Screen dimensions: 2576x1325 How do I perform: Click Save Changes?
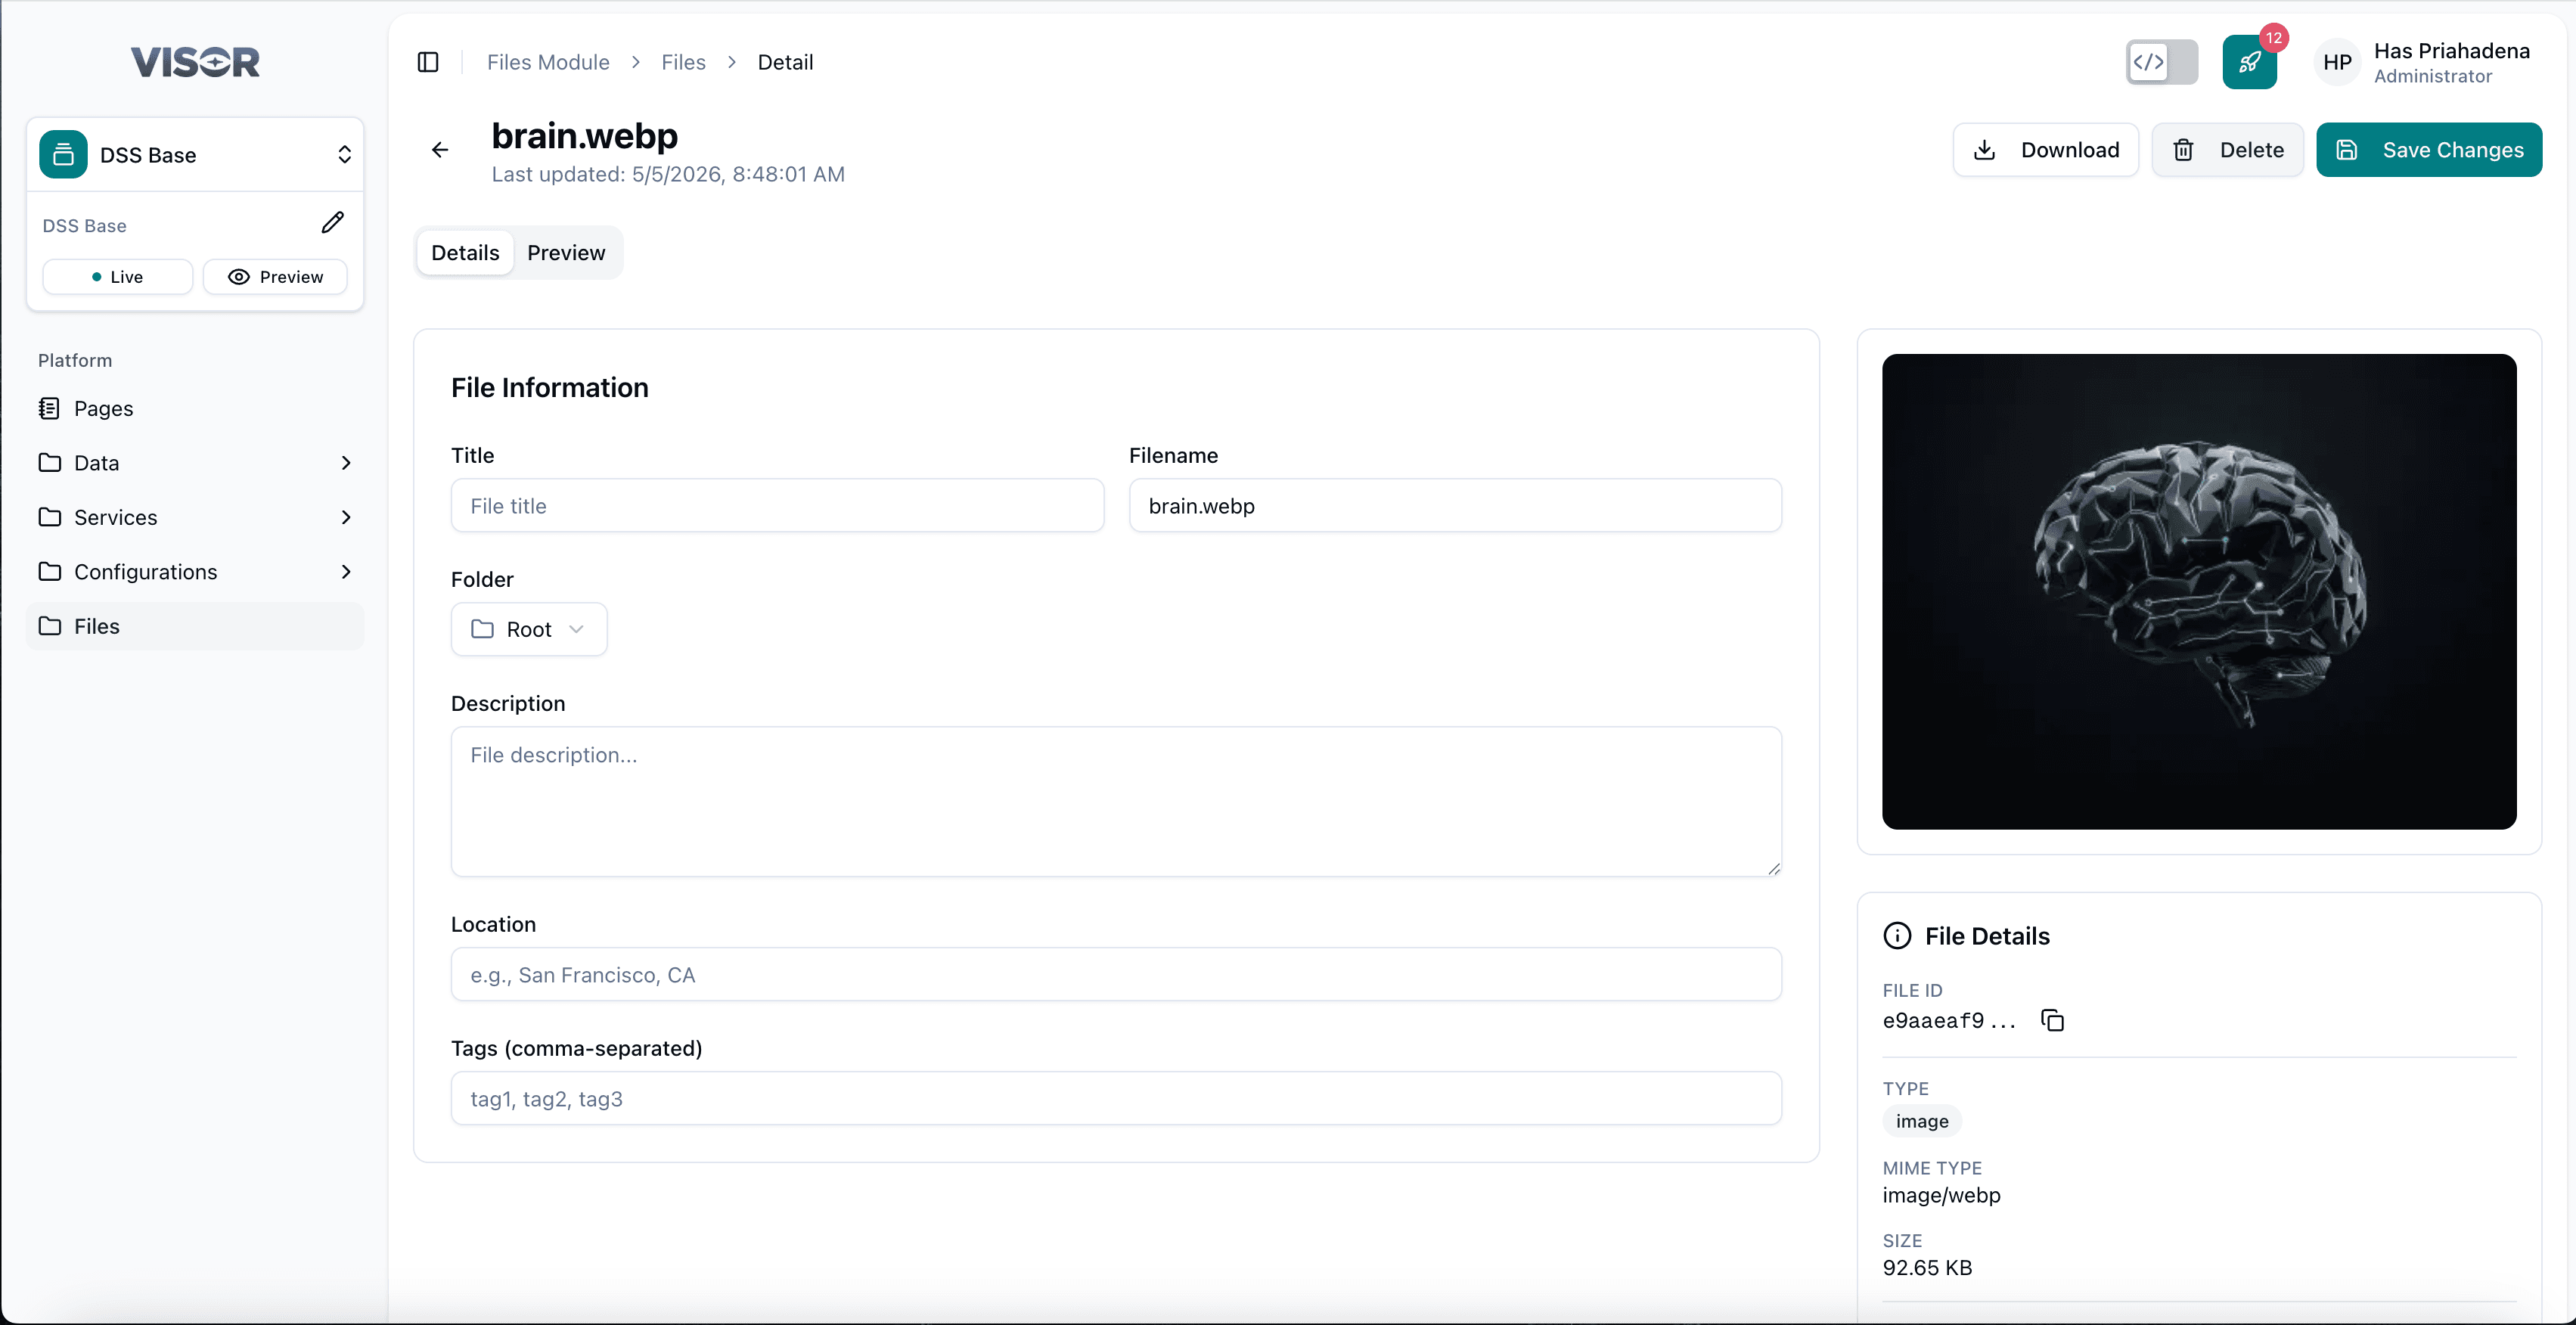(x=2429, y=150)
